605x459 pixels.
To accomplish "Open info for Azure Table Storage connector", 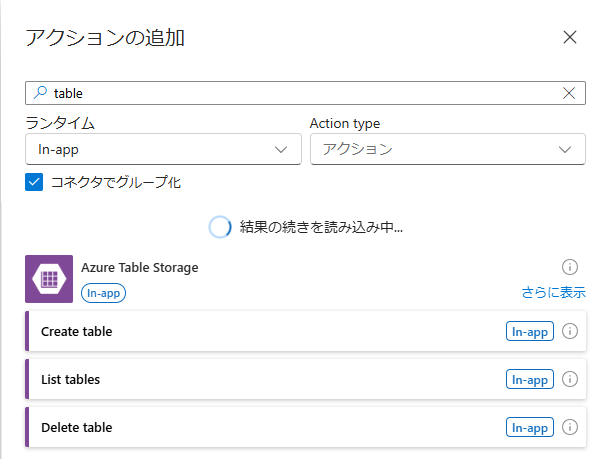I will [570, 267].
